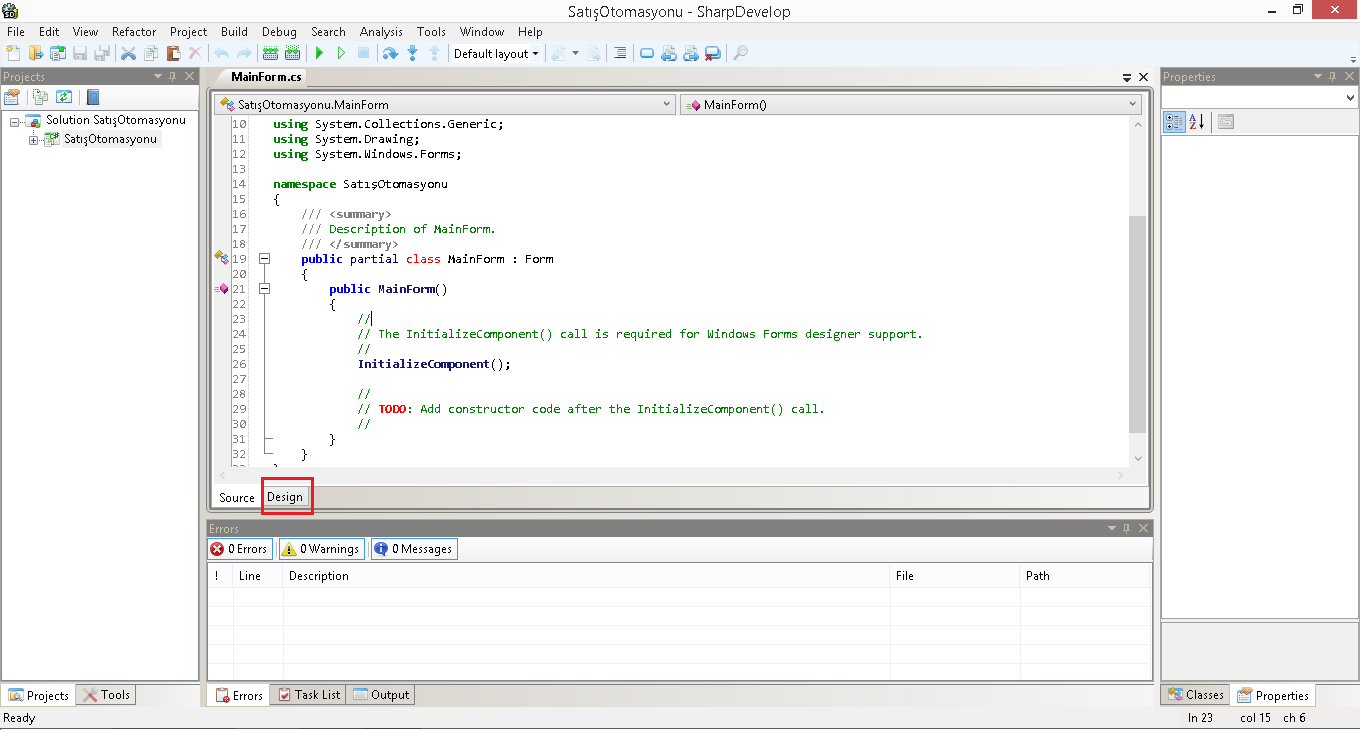
Task: Click the Stop execution square icon
Action: point(363,53)
